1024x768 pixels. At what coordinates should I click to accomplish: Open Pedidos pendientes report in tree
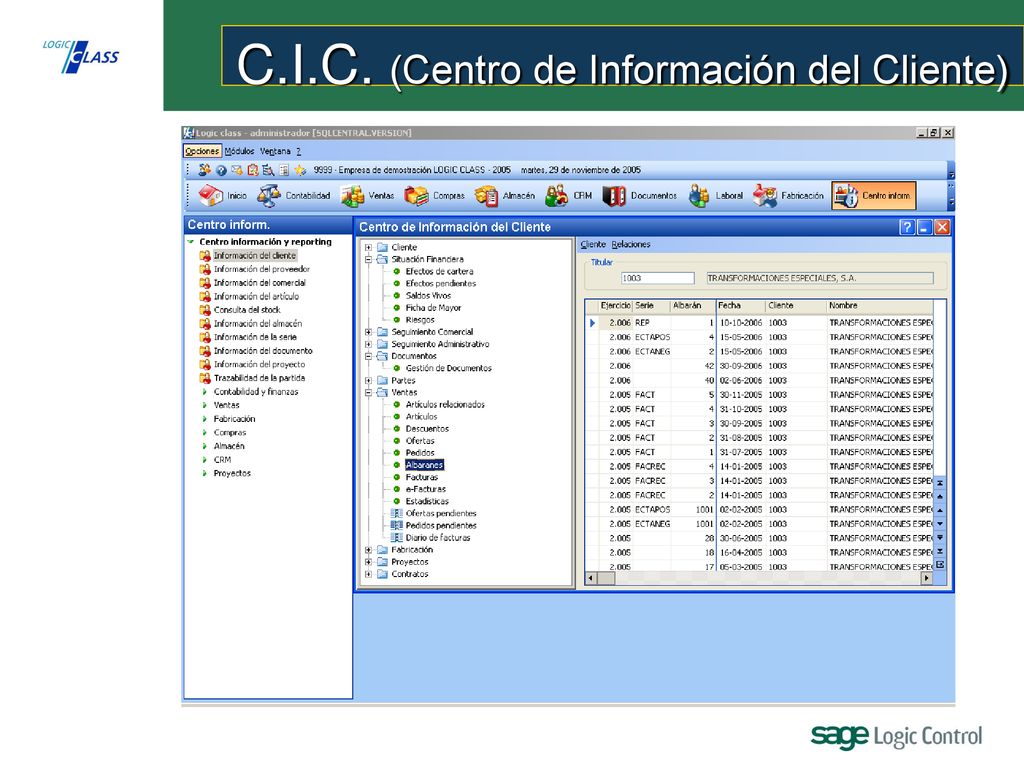pyautogui.click(x=441, y=526)
